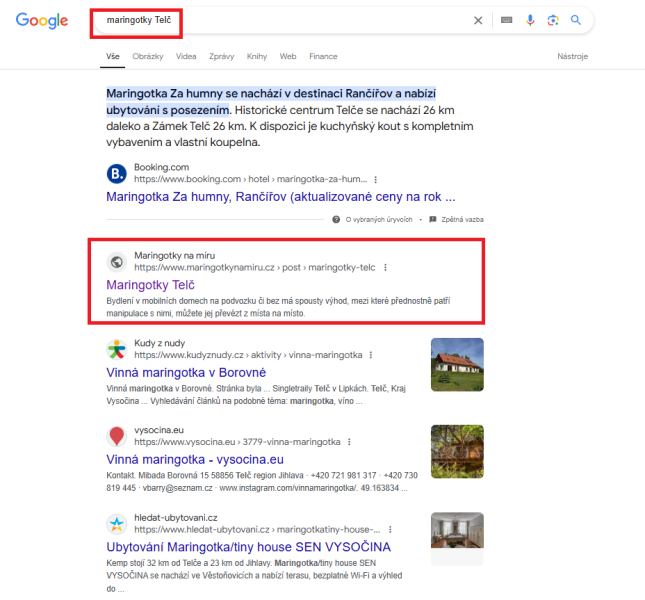Clear the search query with X icon

click(x=478, y=20)
